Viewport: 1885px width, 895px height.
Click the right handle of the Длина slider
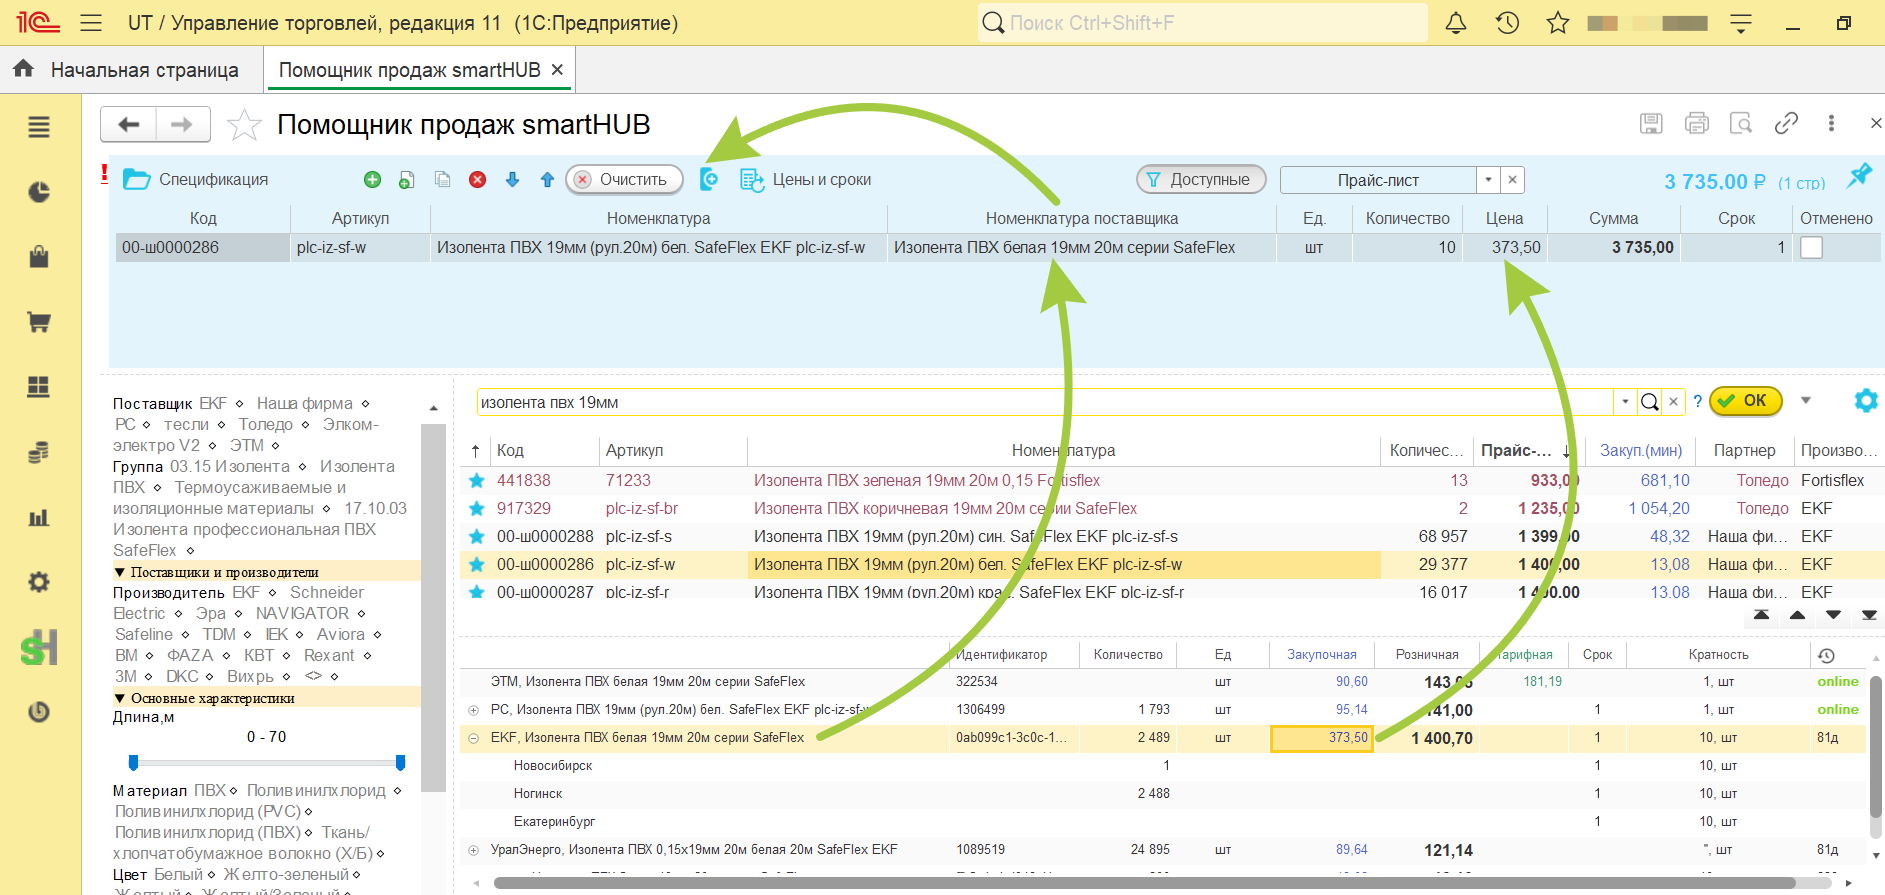(401, 763)
